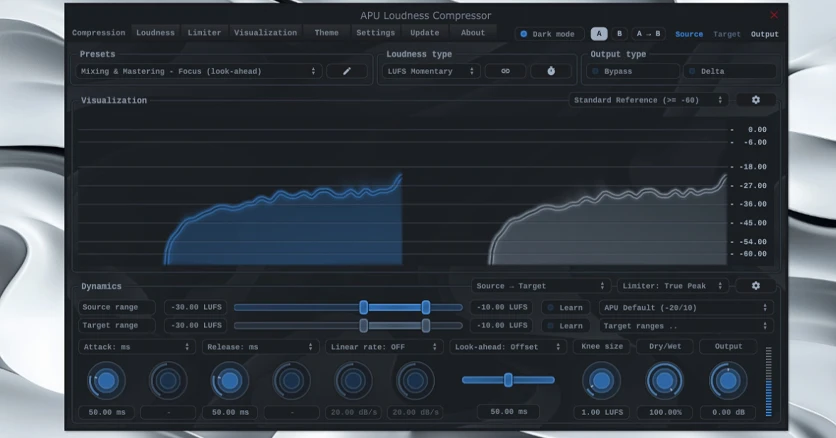Switch to the Loudness tab
836x438 pixels.
coord(155,33)
